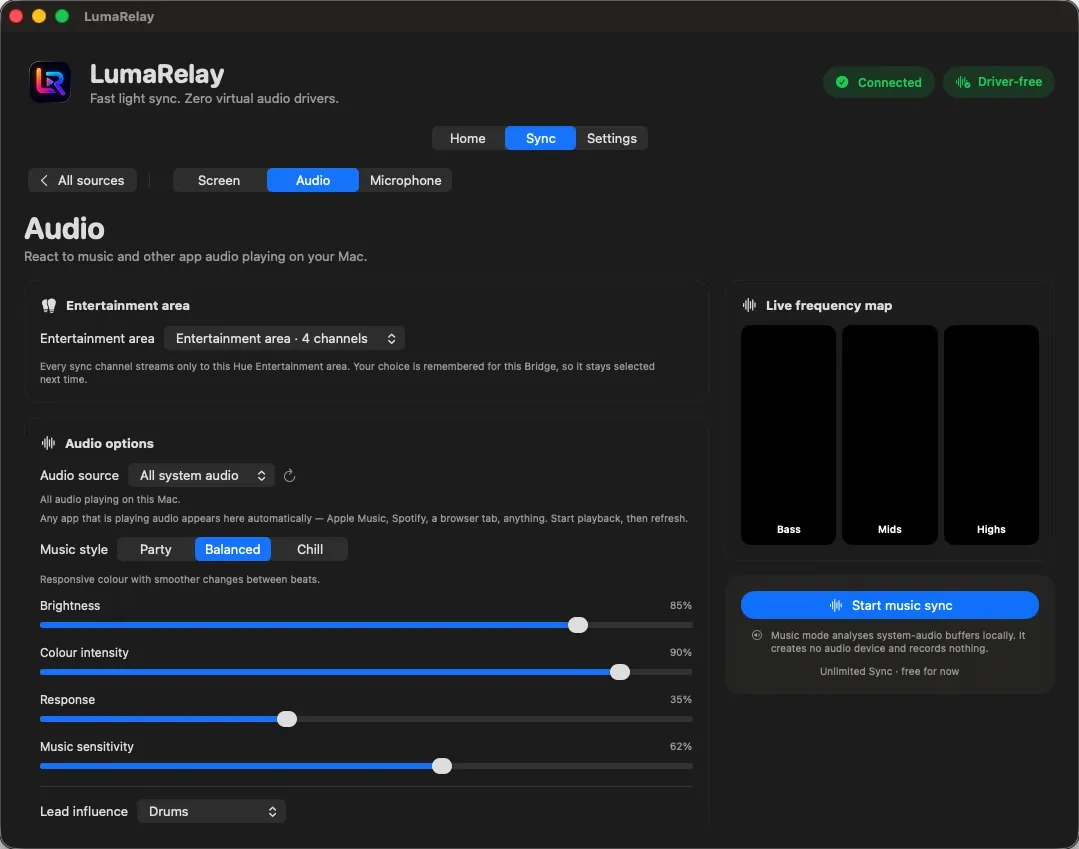The width and height of the screenshot is (1079, 849).
Task: Maximize the window with green button
Action: 62,16
